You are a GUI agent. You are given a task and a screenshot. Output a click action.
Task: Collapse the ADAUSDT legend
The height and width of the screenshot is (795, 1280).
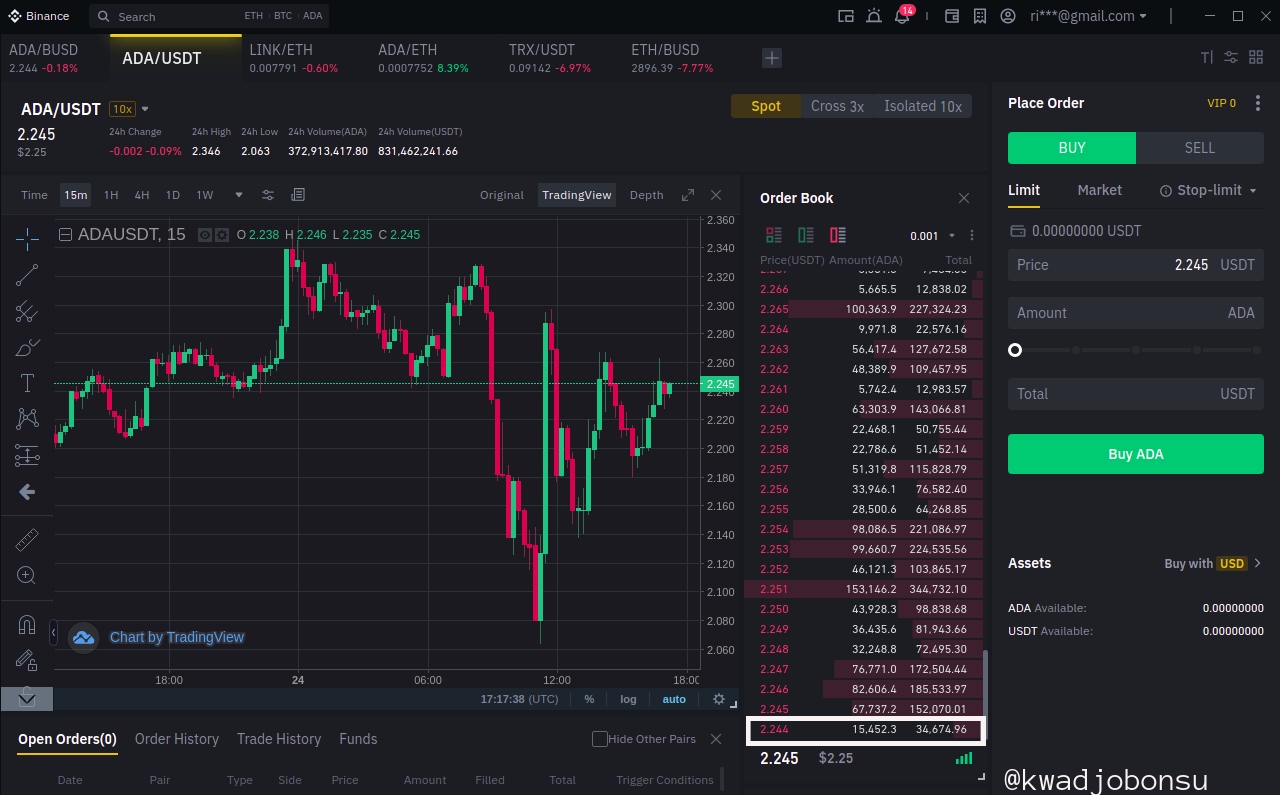coord(66,235)
